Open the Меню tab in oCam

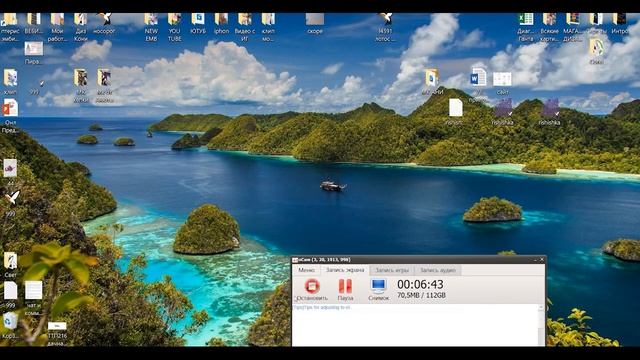pos(306,270)
